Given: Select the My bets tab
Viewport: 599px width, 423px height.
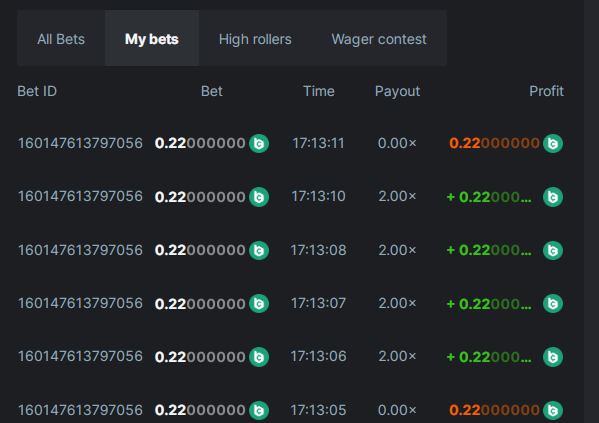Looking at the screenshot, I should point(152,38).
